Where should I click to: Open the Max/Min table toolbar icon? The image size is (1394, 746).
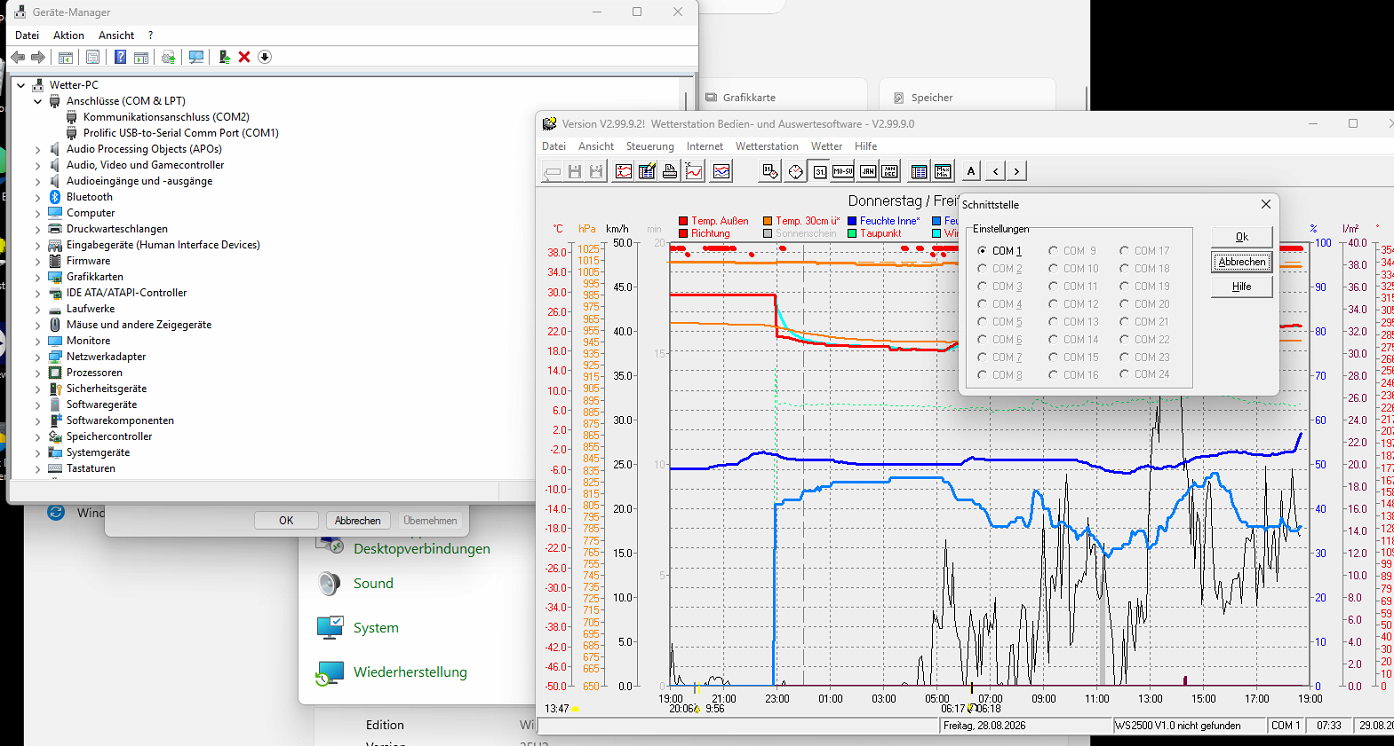pos(942,171)
